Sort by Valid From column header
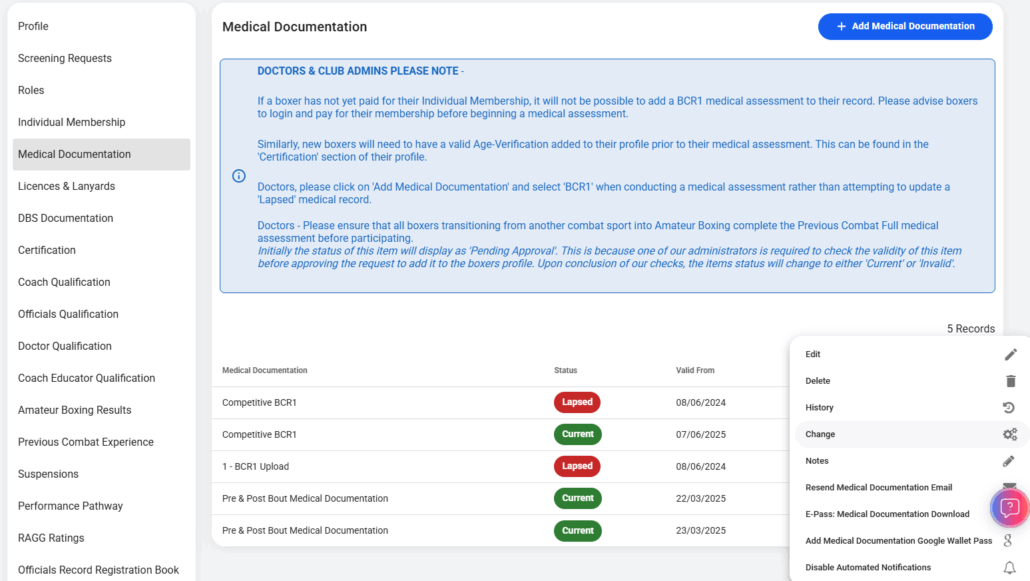The image size is (1030, 581). coord(694,370)
